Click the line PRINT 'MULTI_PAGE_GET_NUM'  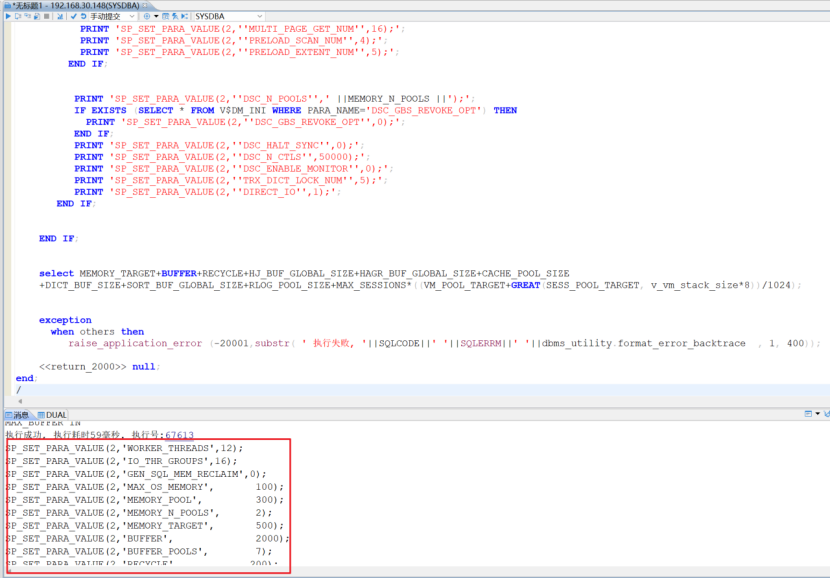point(242,29)
